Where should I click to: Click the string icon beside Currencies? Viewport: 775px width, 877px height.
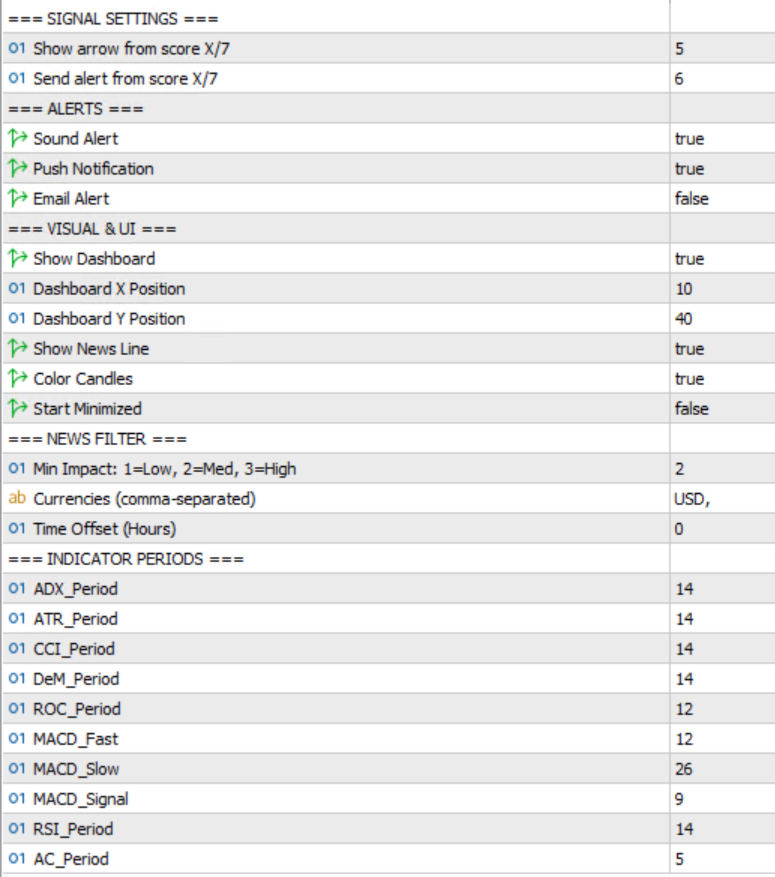tap(17, 499)
